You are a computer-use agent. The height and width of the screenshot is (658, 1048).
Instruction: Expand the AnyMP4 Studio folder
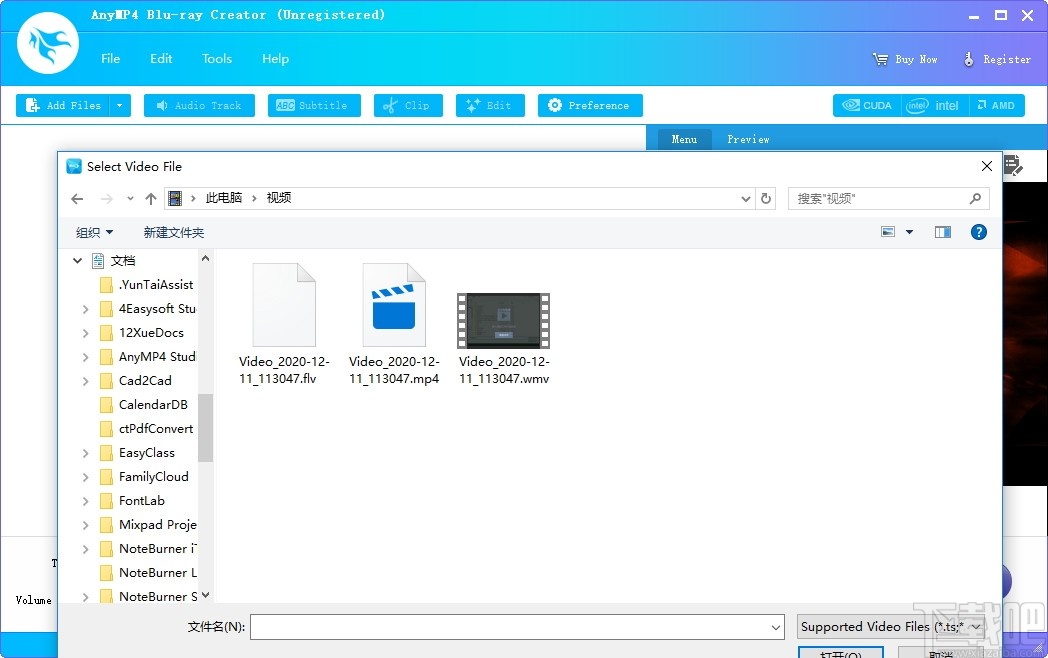point(86,357)
